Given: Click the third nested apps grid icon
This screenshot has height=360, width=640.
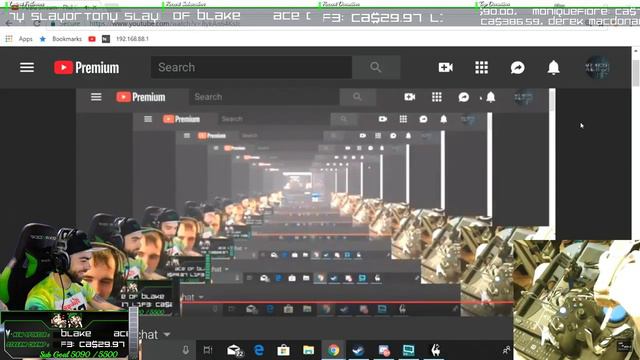Looking at the screenshot, I should [403, 119].
